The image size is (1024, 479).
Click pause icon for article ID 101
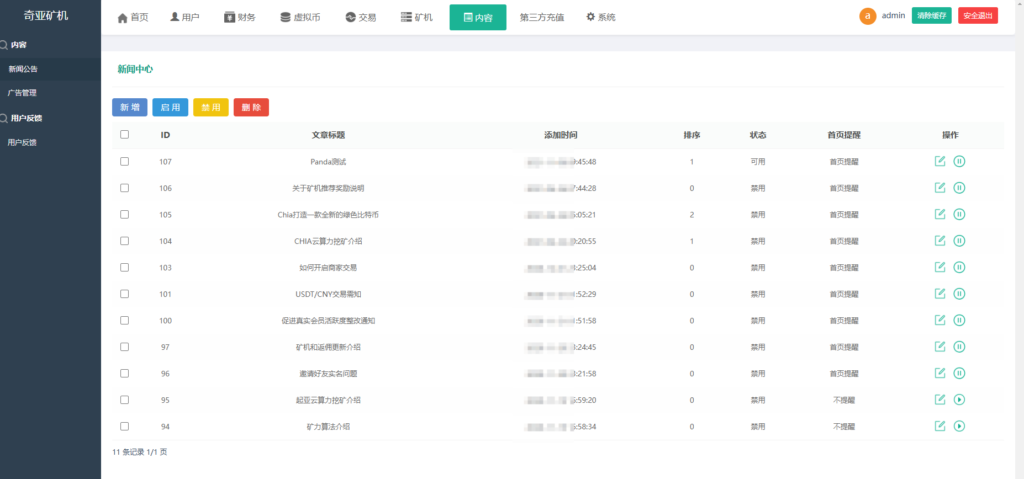[x=959, y=293]
